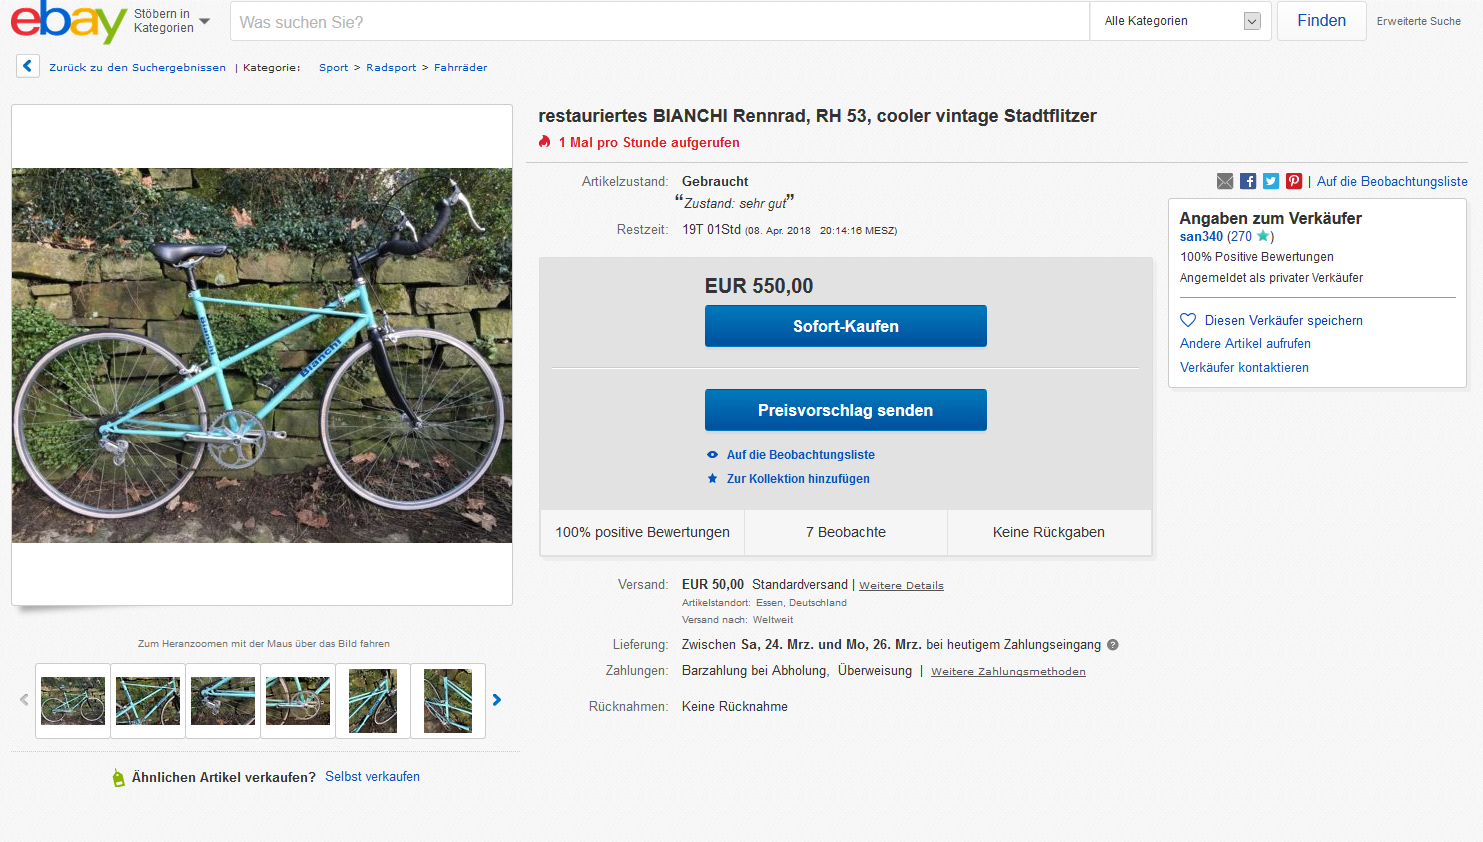
Task: Expand Stöbern in Kategorien menu
Action: click(171, 21)
